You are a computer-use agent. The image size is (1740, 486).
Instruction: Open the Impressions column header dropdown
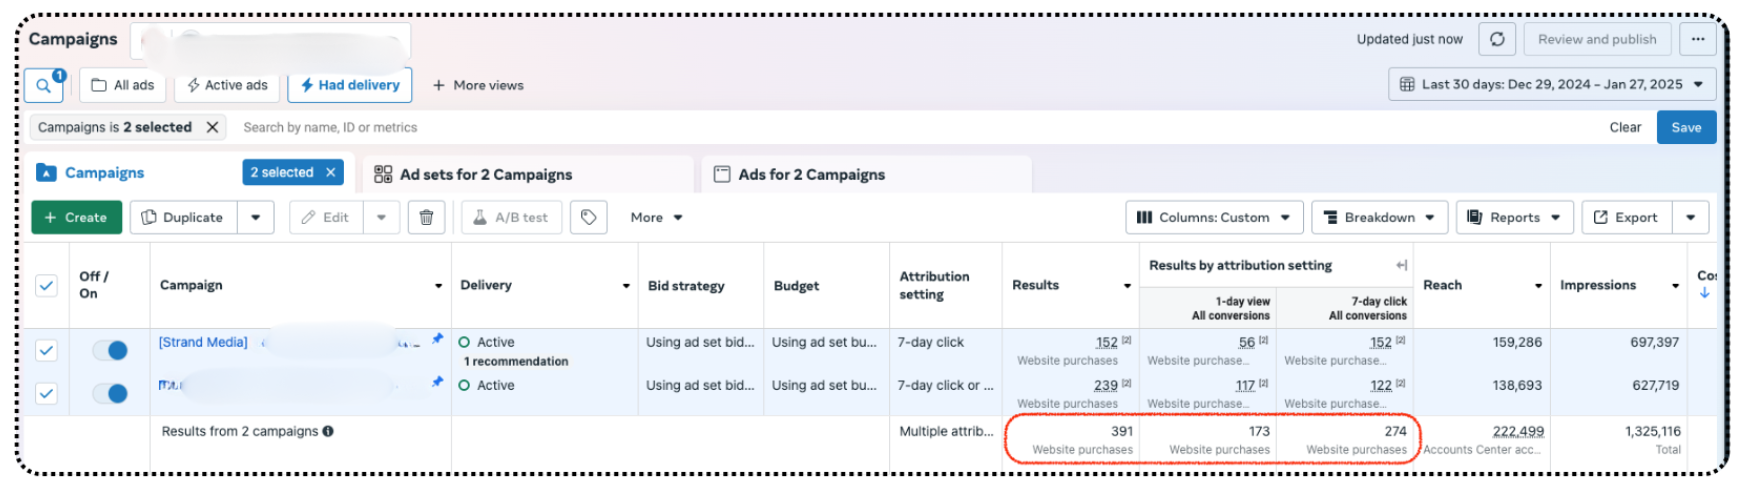[1675, 286]
